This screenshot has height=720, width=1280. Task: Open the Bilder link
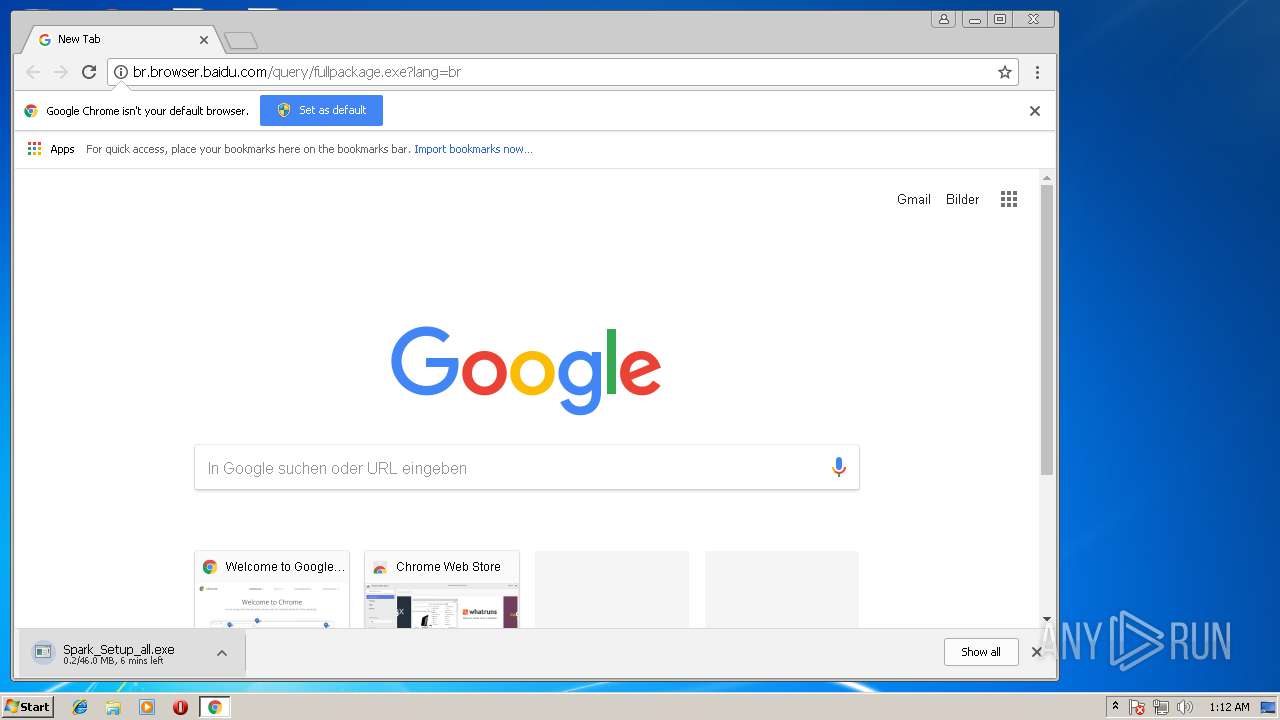(963, 199)
